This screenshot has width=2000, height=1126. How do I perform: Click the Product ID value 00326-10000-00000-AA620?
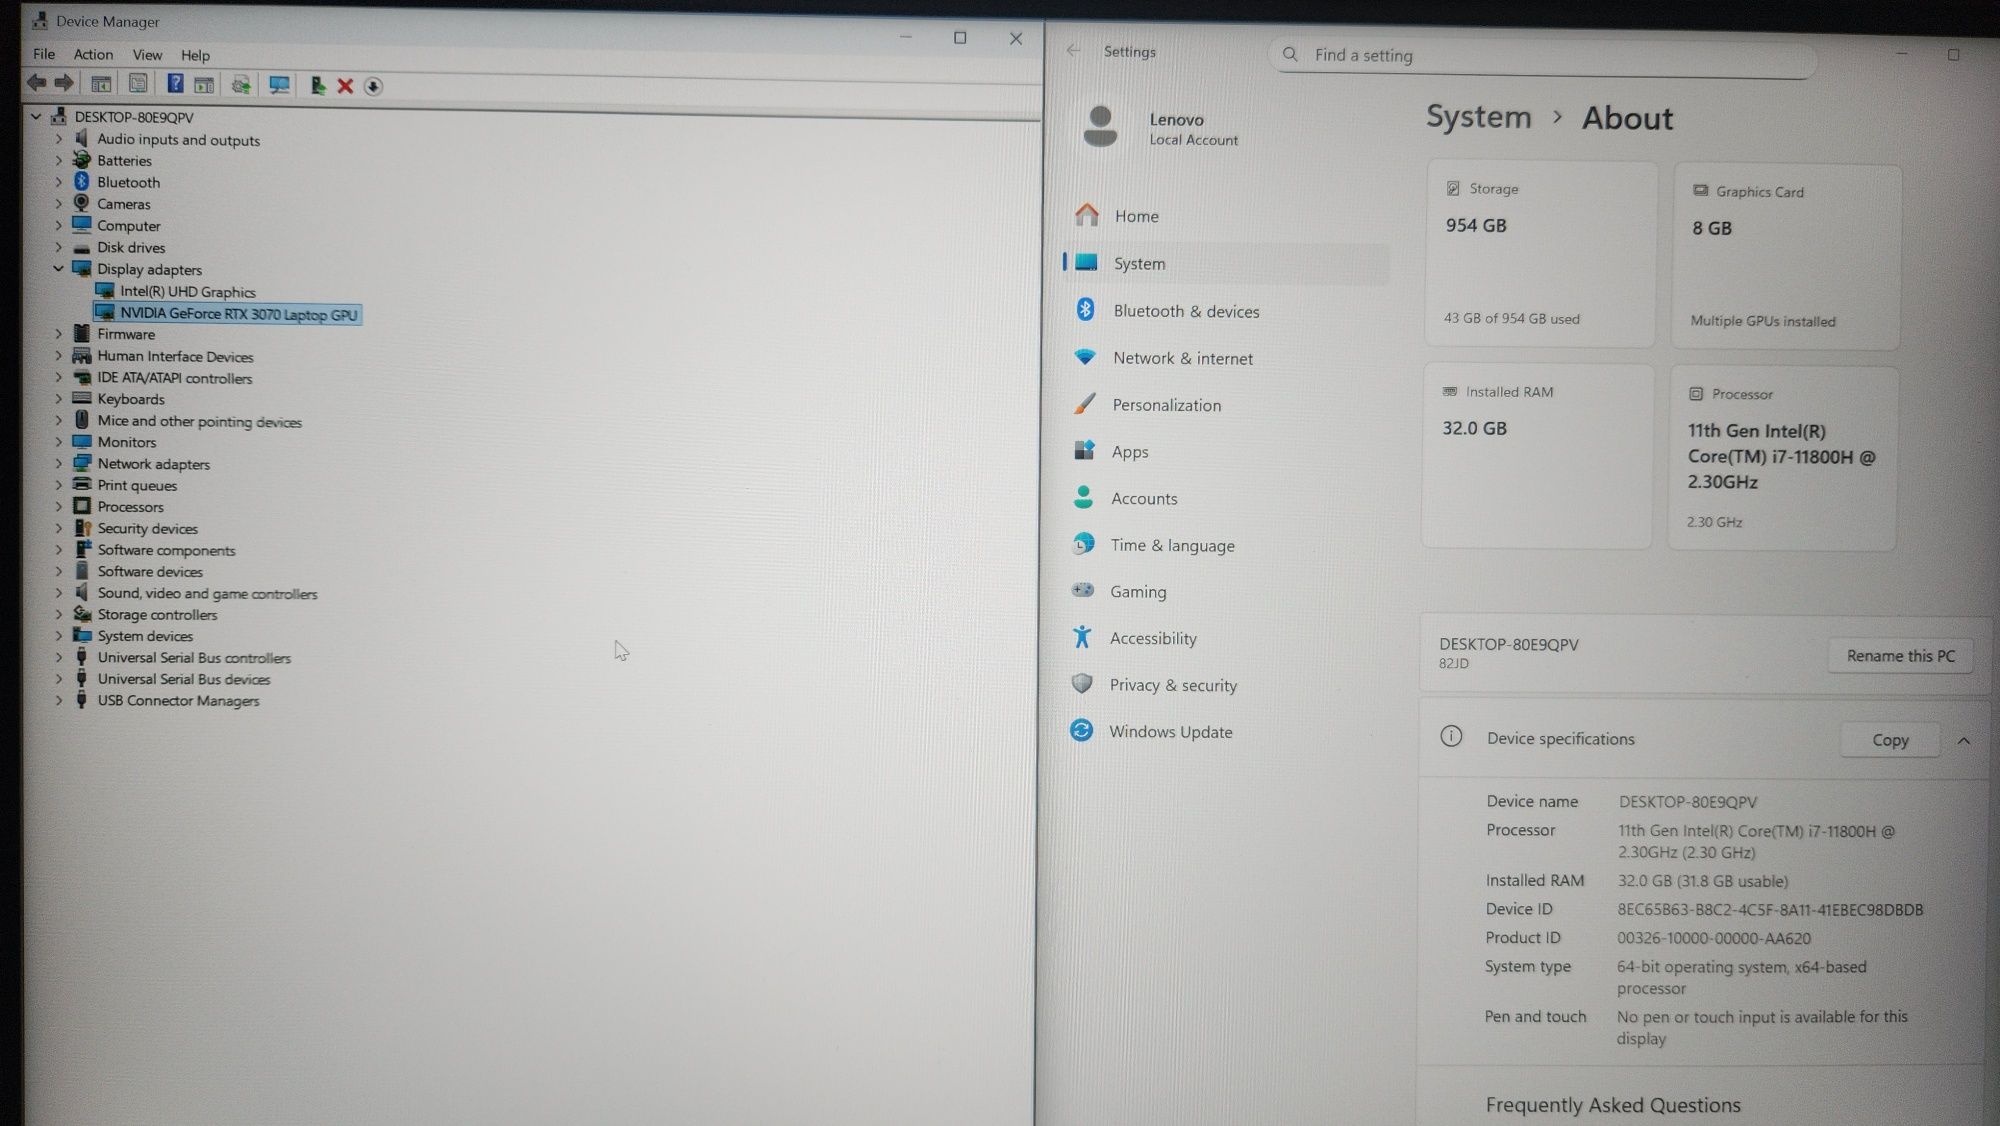(x=1714, y=938)
